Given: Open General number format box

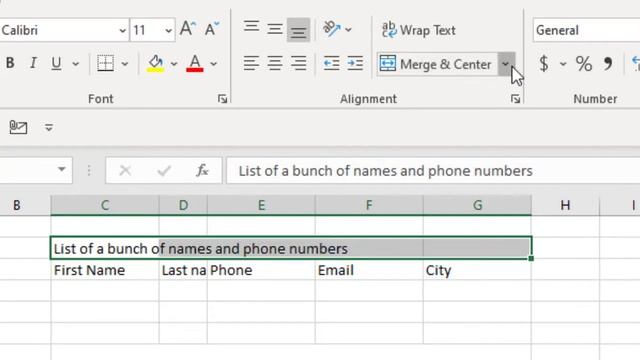Looking at the screenshot, I should point(586,30).
